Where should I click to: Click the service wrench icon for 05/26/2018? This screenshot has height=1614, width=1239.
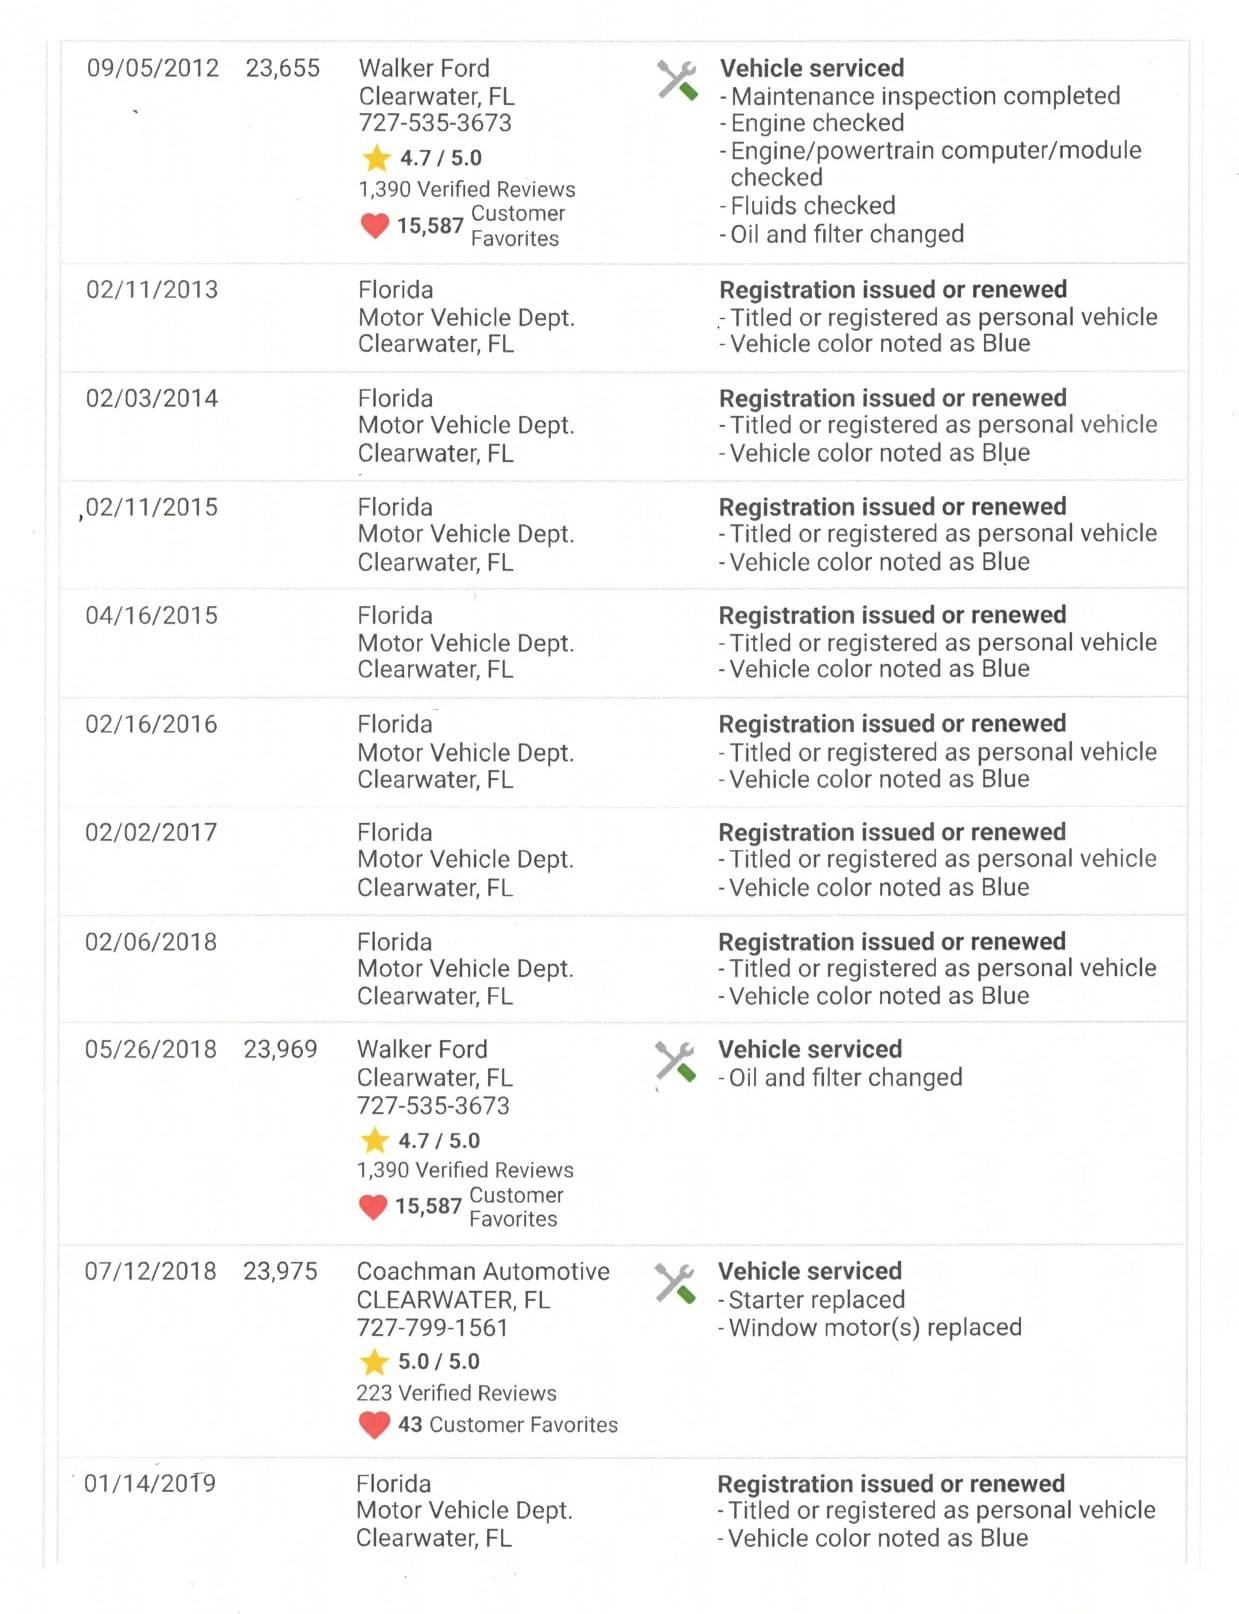pos(675,1061)
